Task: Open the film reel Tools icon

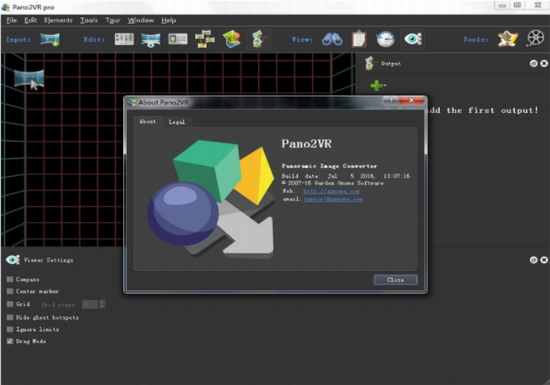Action: point(535,39)
